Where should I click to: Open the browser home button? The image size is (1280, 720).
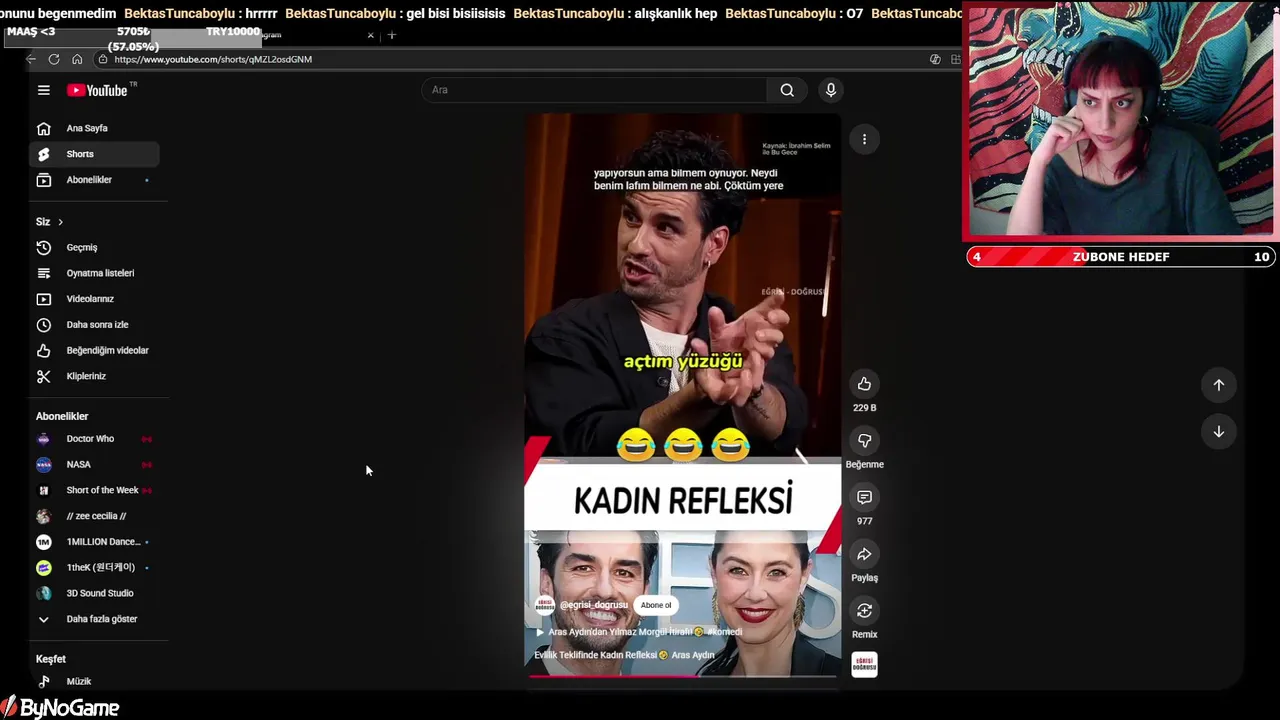[x=77, y=59]
